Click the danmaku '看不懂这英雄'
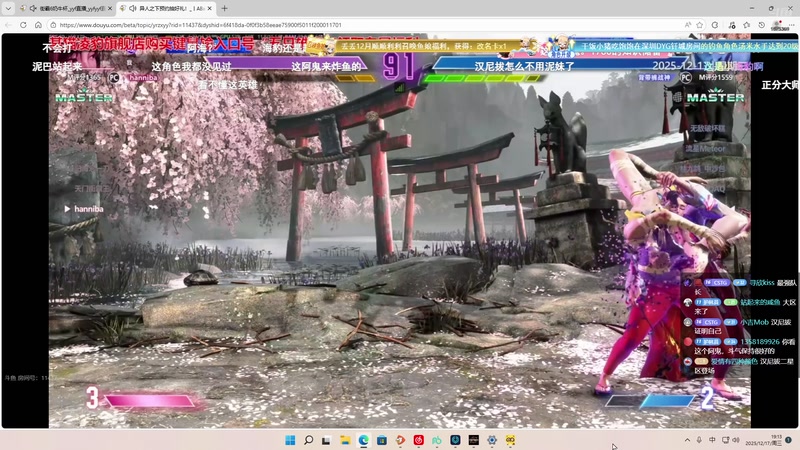Image resolution: width=800 pixels, height=450 pixels. pos(228,85)
